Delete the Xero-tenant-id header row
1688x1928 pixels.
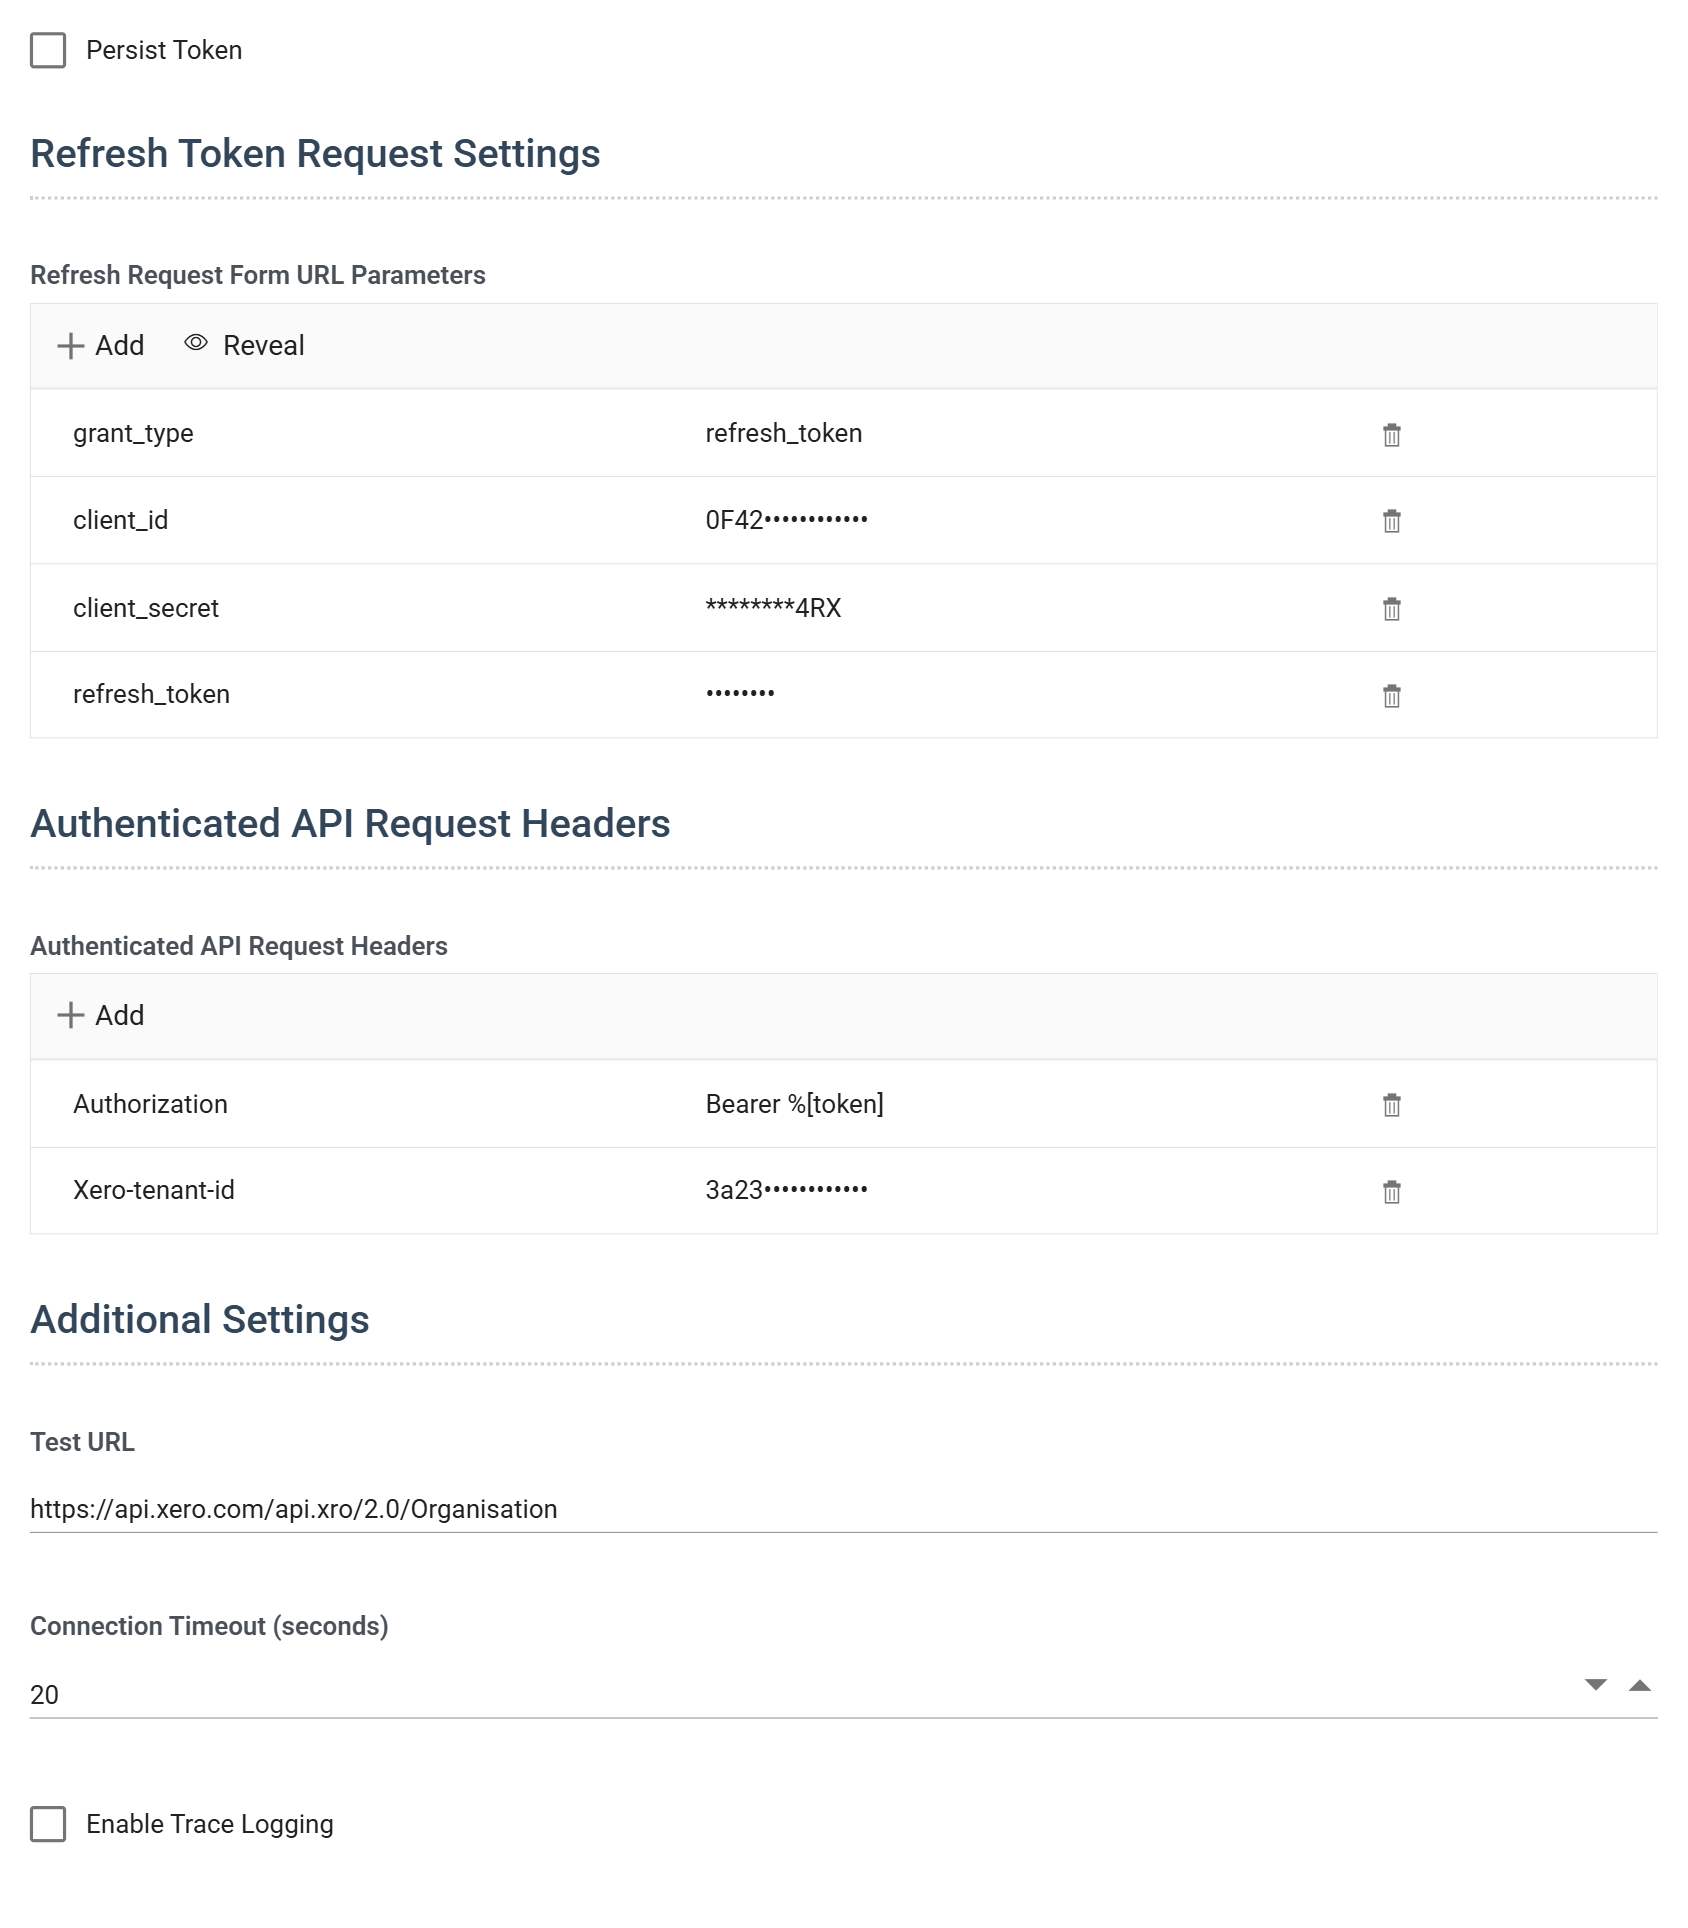coord(1391,1191)
